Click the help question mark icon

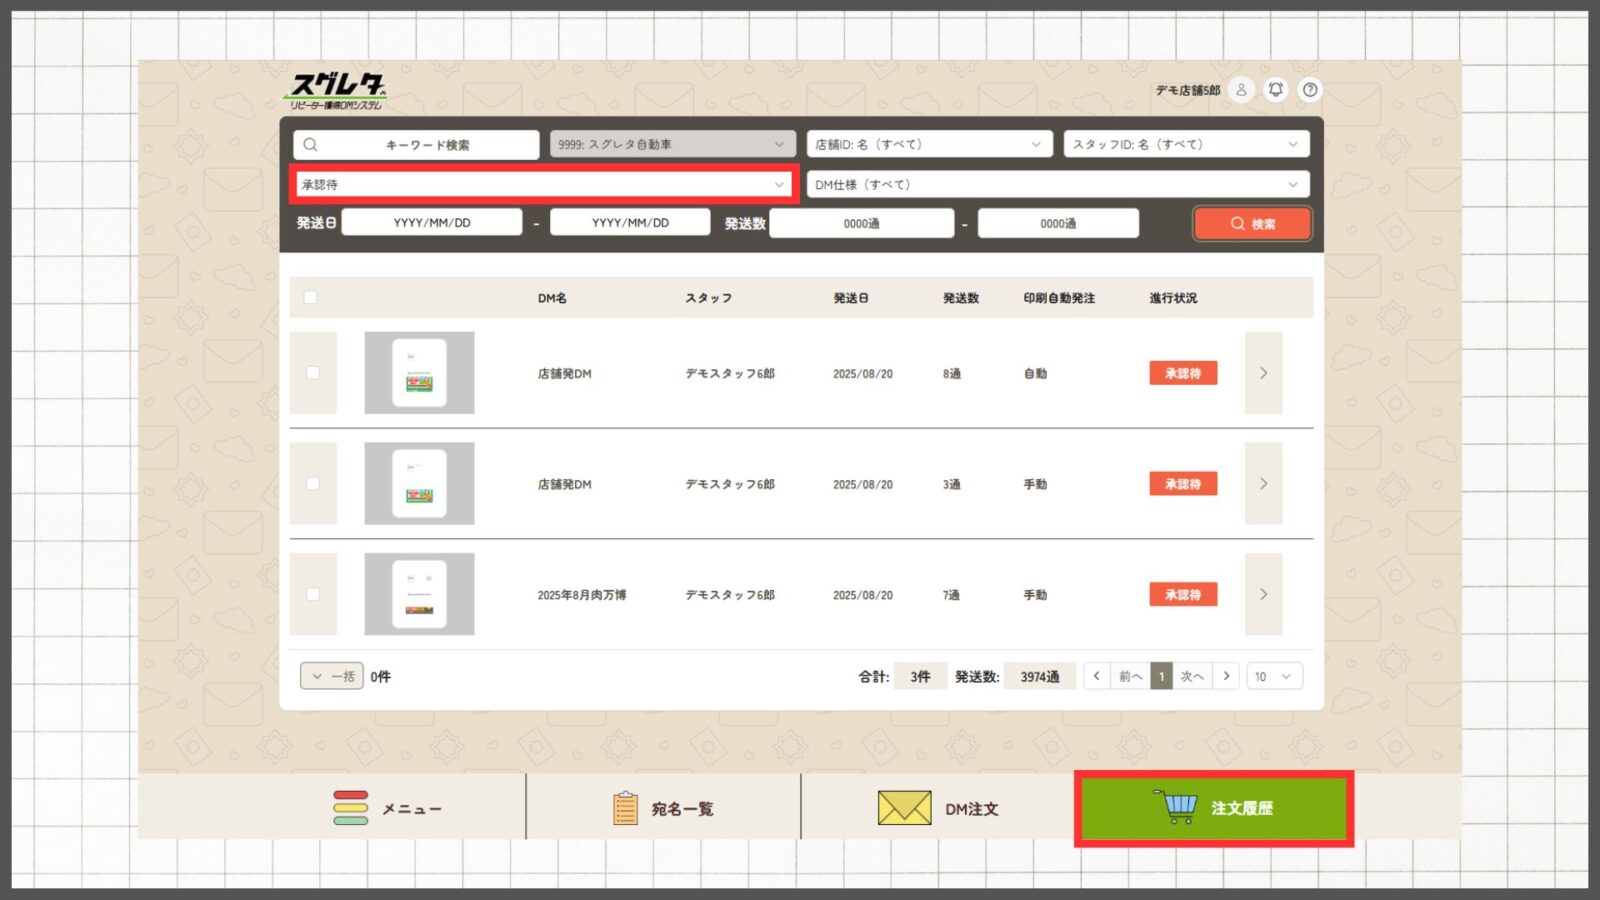pos(1310,90)
